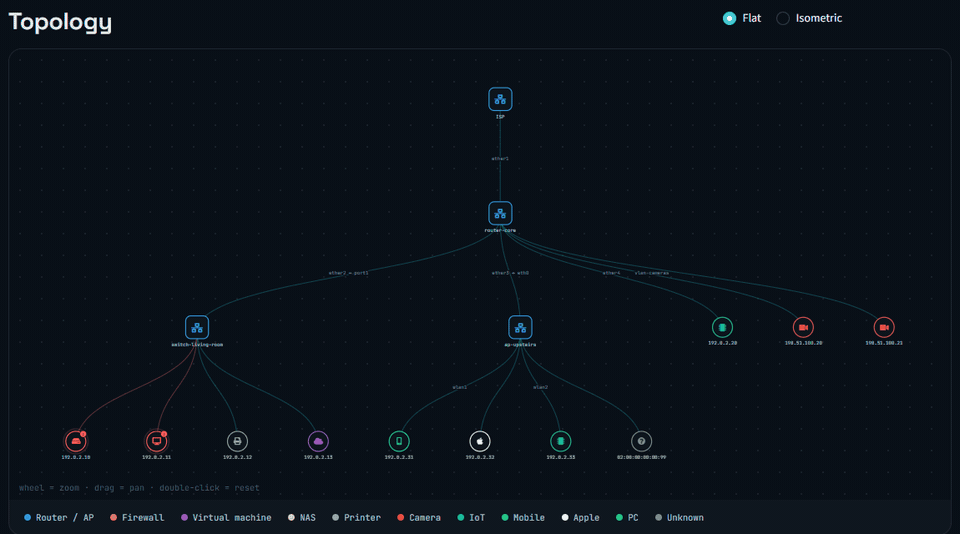Viewport: 960px width, 534px height.
Task: Click the IoT legend entry
Action: click(471, 517)
